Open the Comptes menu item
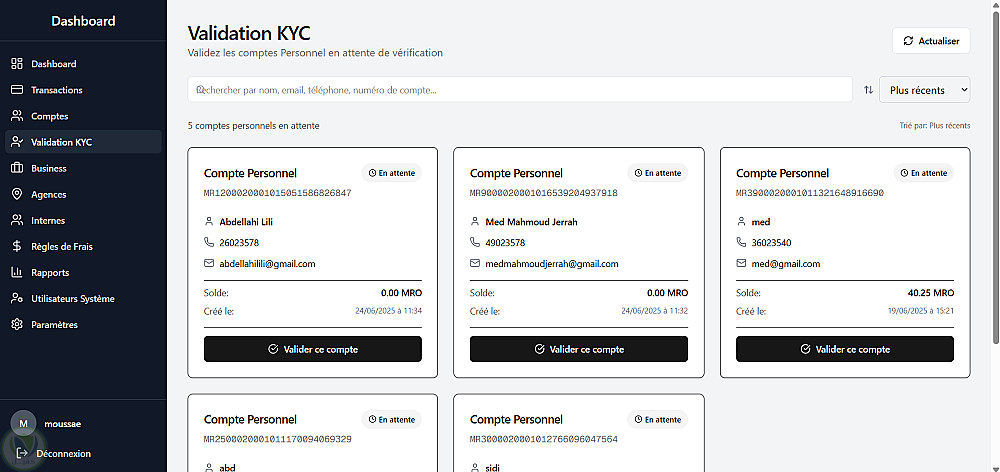 click(x=49, y=116)
